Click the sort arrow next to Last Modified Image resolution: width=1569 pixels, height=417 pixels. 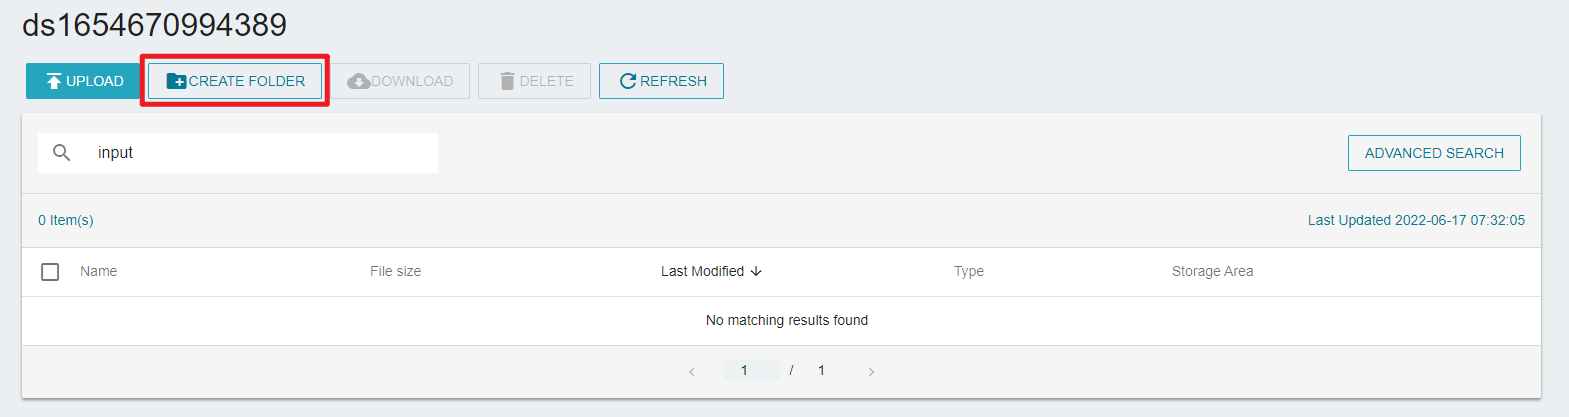[x=756, y=271]
